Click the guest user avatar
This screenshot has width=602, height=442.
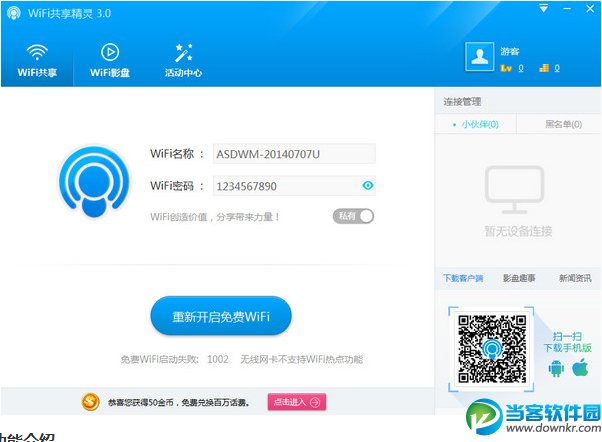coord(480,57)
